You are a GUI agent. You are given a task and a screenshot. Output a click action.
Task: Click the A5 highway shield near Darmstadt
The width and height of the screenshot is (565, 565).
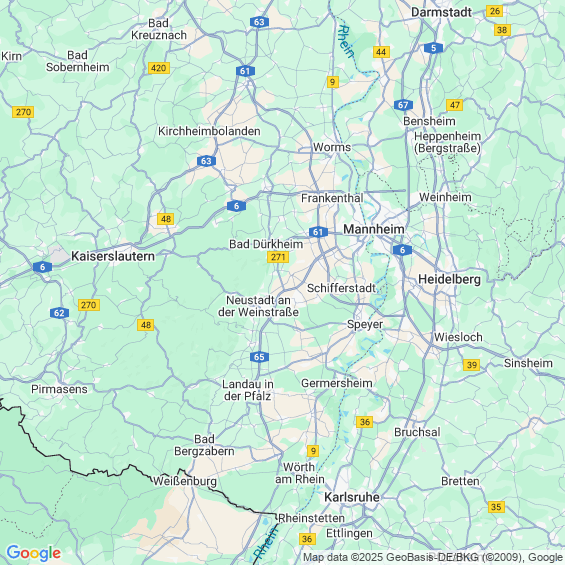click(x=433, y=48)
